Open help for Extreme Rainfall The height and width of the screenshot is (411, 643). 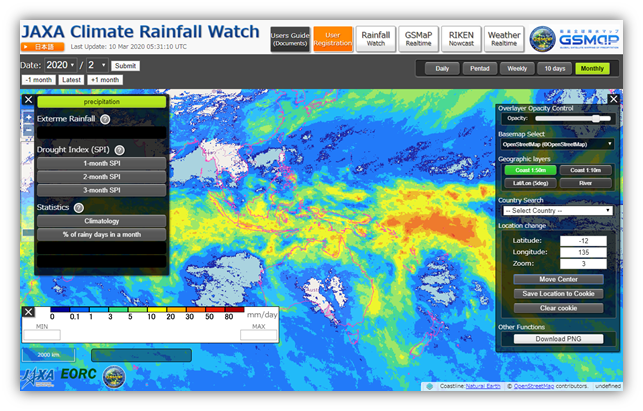coord(105,119)
